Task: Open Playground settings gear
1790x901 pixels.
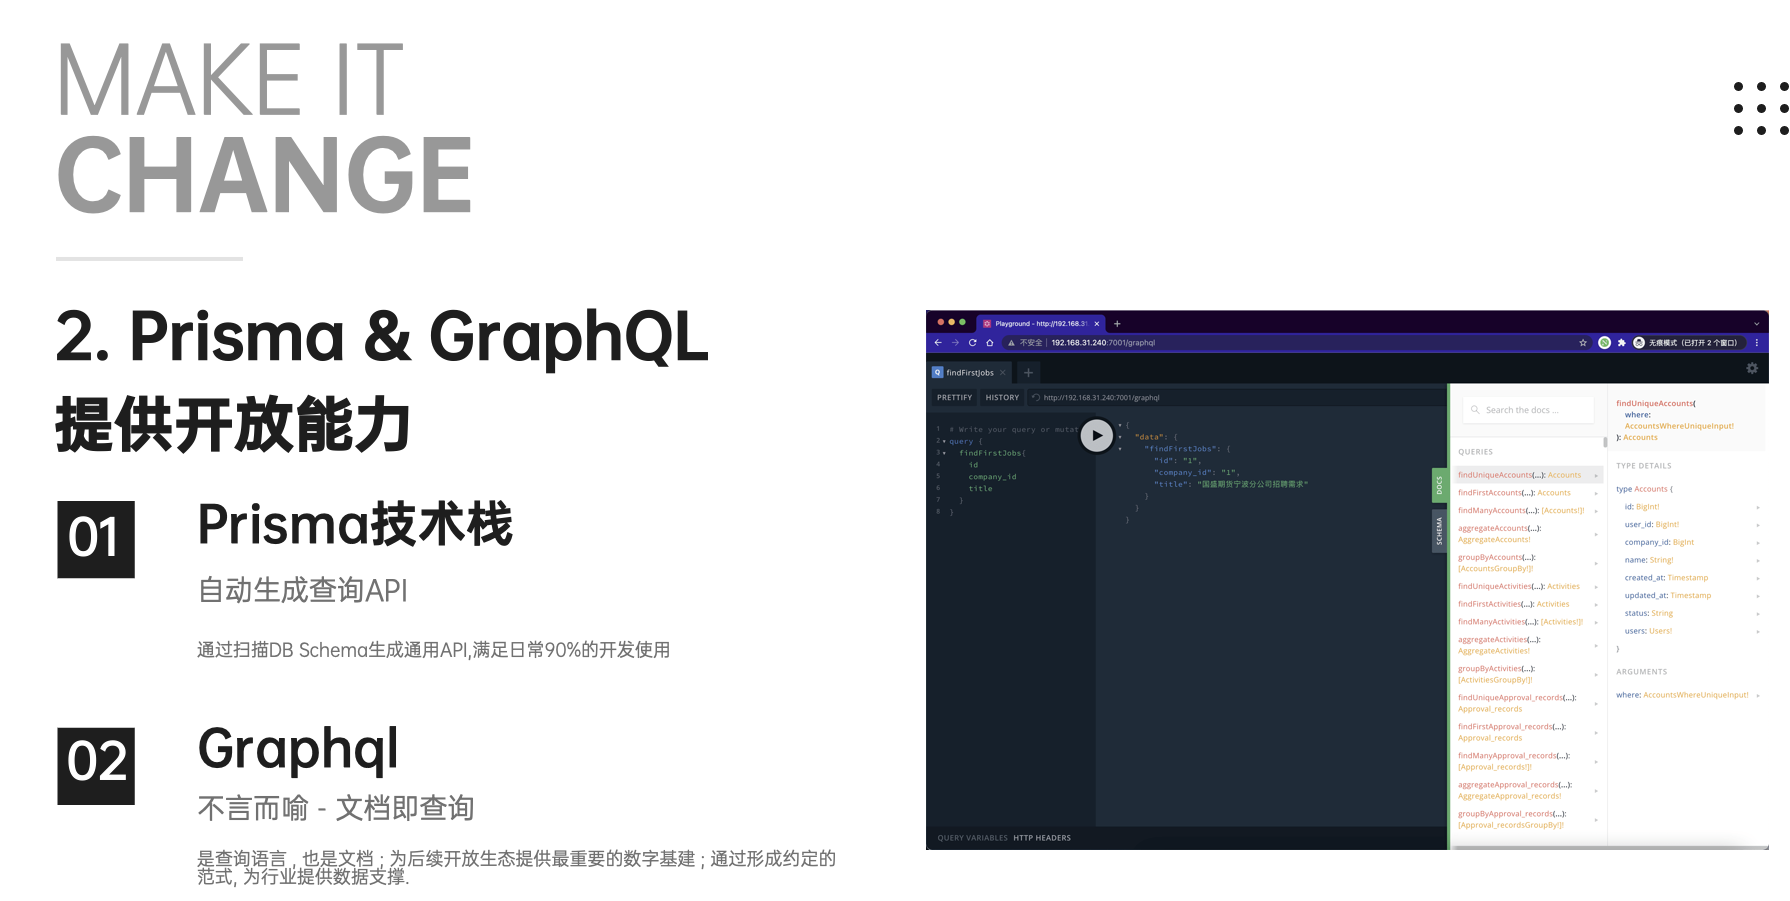Action: (1752, 369)
